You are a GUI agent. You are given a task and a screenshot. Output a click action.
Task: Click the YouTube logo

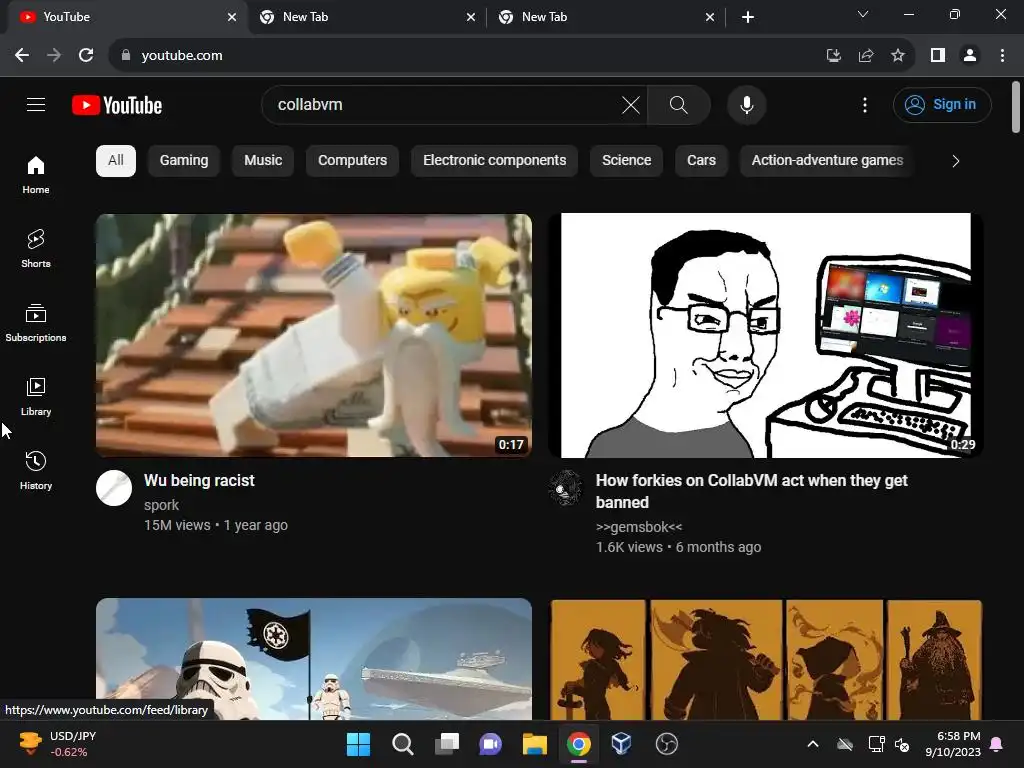coord(117,105)
